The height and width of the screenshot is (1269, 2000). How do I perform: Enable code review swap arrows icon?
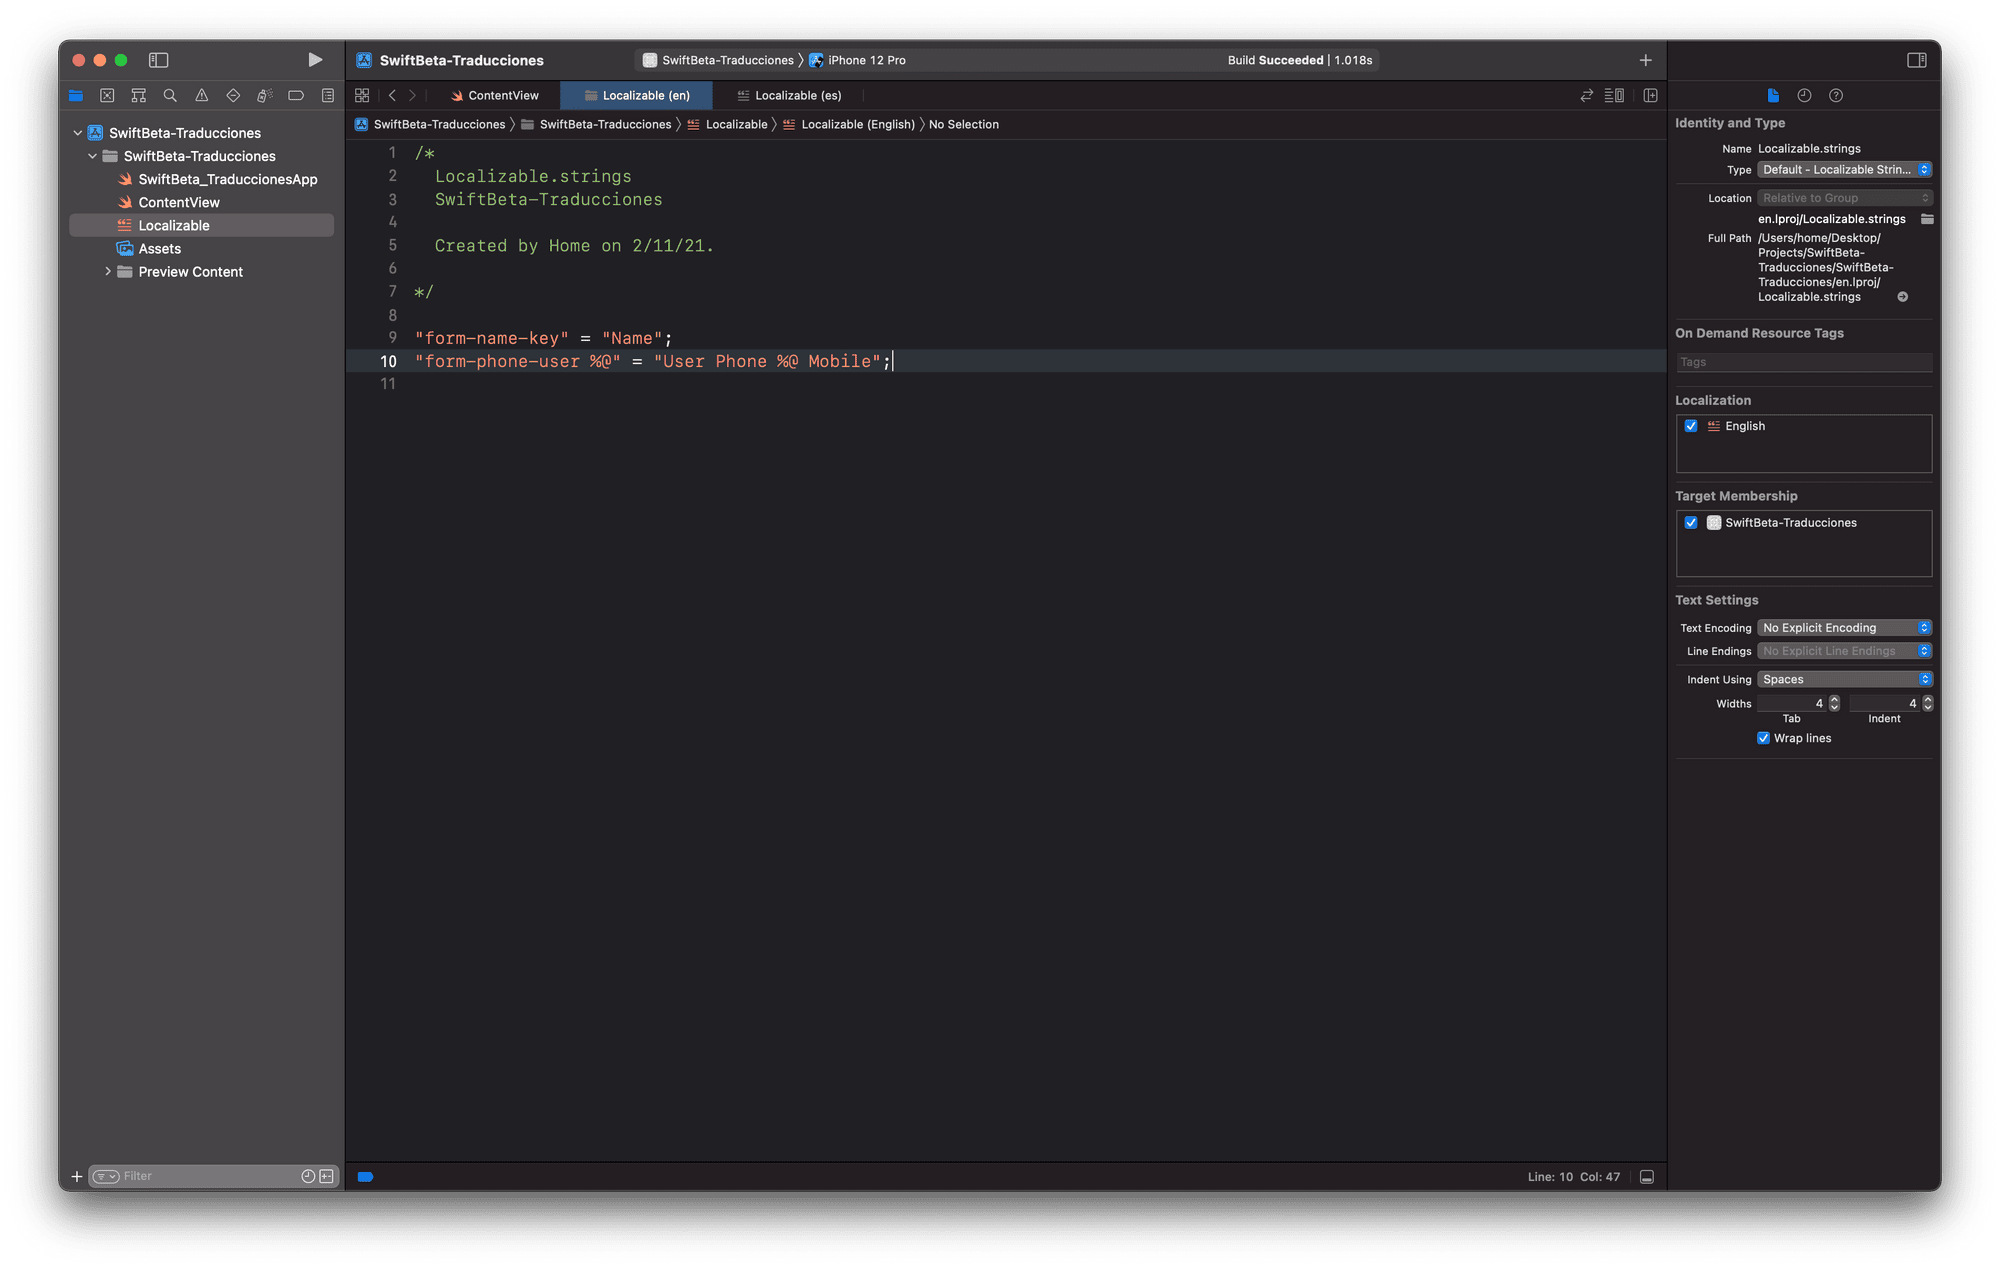[1586, 96]
